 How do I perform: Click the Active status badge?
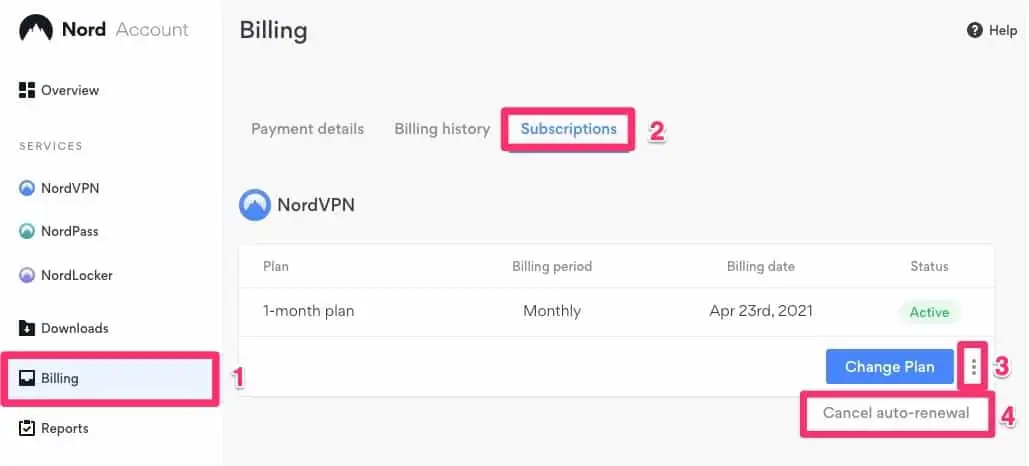click(x=929, y=312)
